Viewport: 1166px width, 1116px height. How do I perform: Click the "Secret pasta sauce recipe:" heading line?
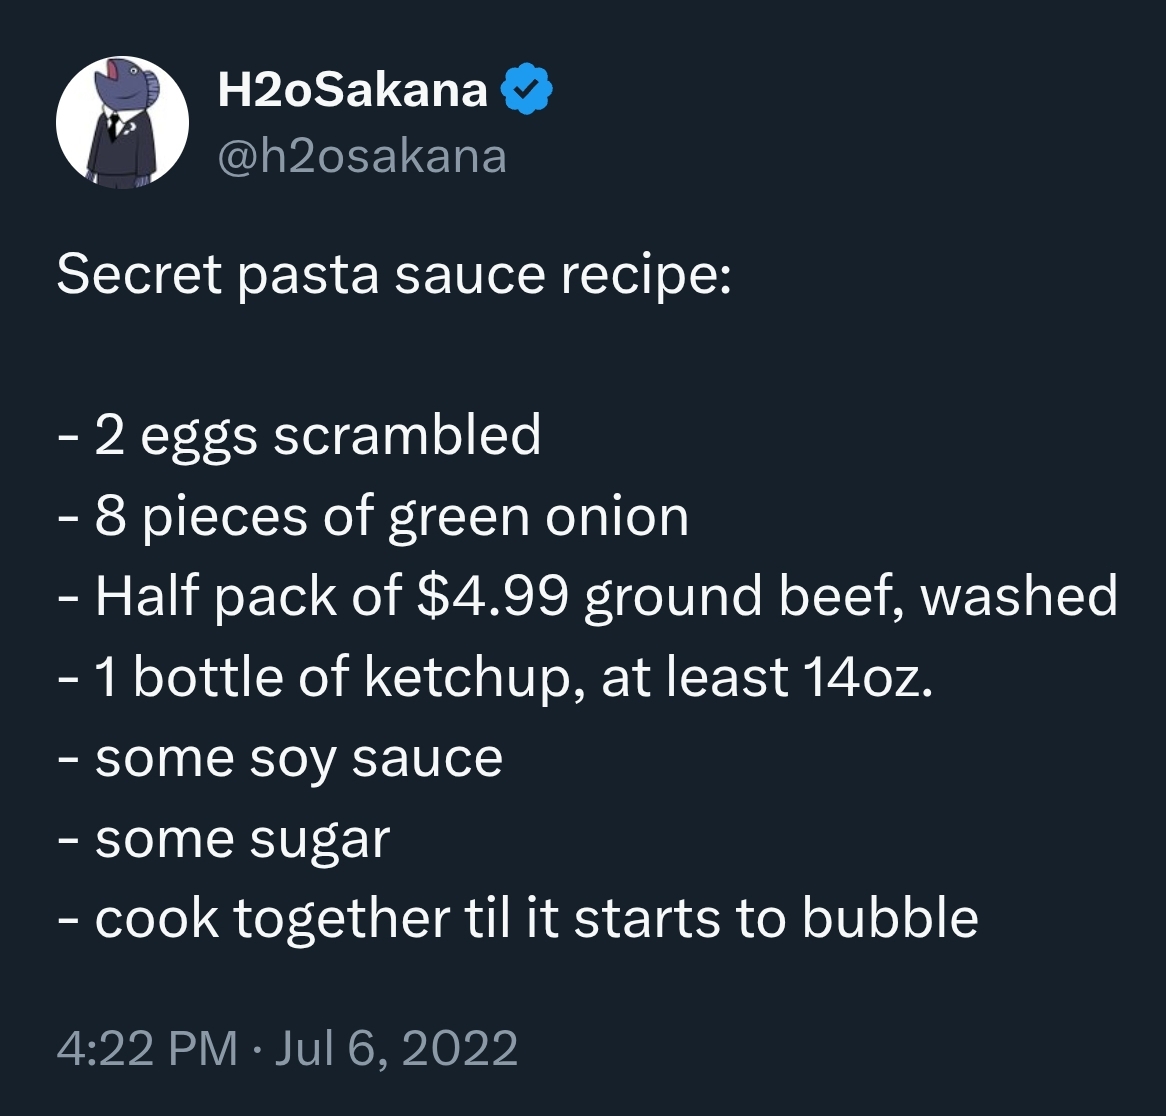[x=394, y=274]
